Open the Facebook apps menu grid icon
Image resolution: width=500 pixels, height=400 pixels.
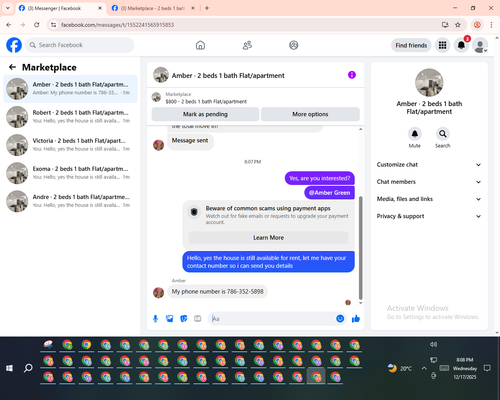(442, 45)
